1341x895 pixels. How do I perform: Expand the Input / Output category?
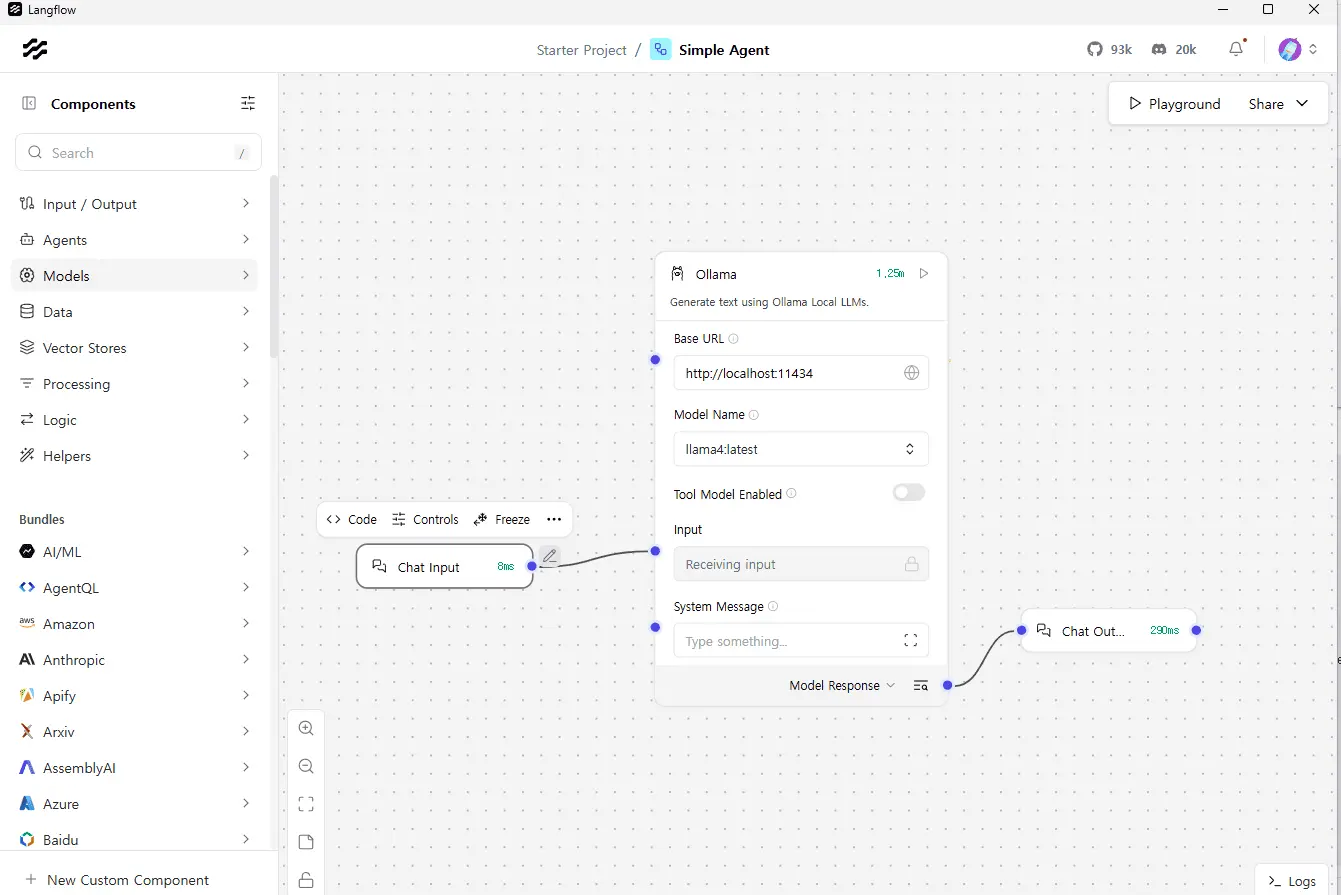(x=134, y=204)
